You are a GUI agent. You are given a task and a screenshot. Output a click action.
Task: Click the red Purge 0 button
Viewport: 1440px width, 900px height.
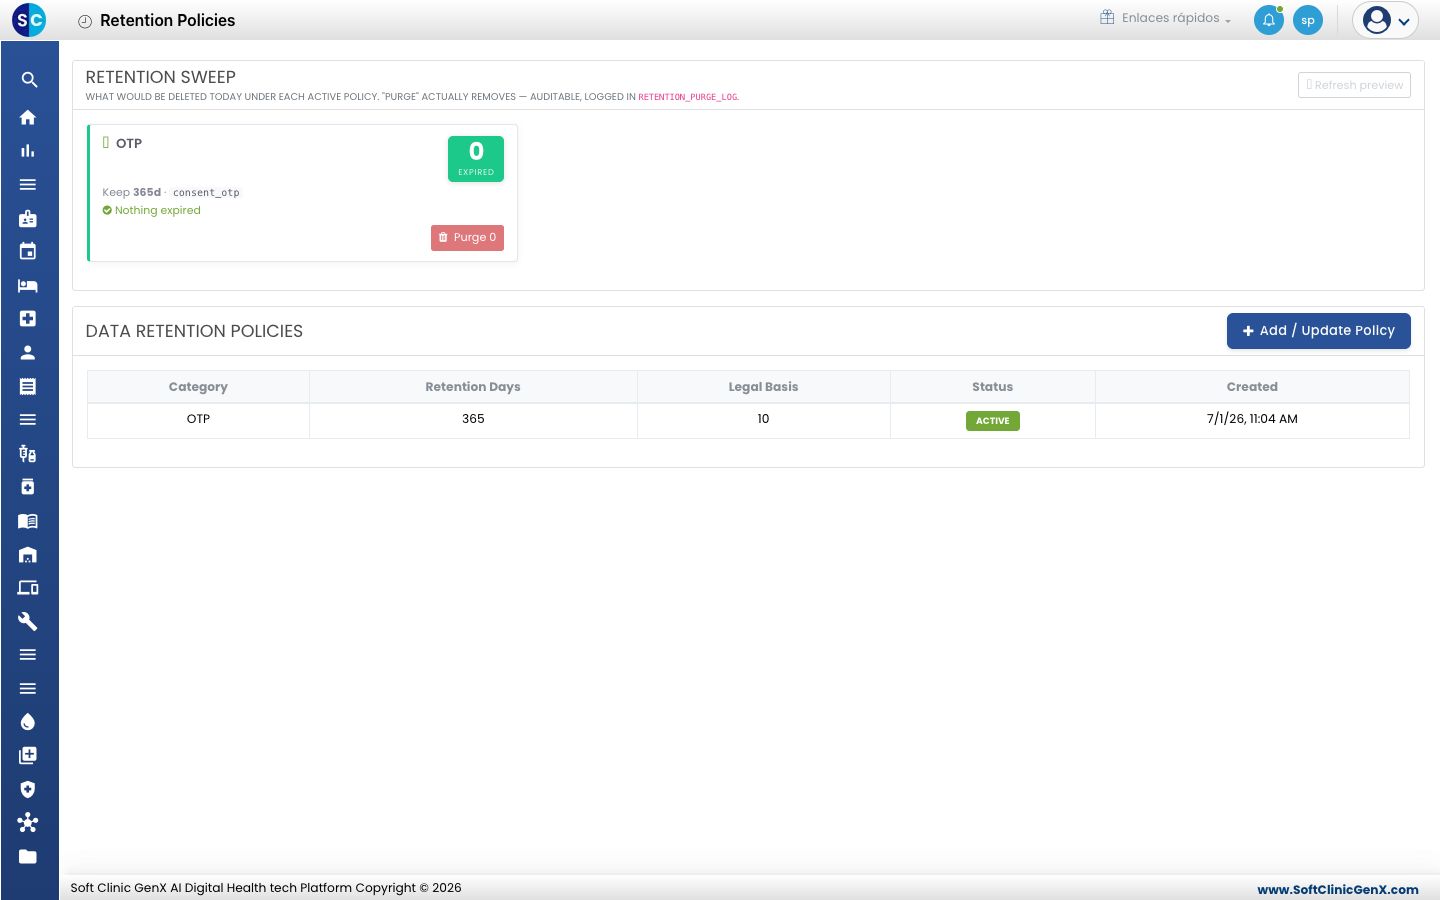(467, 238)
